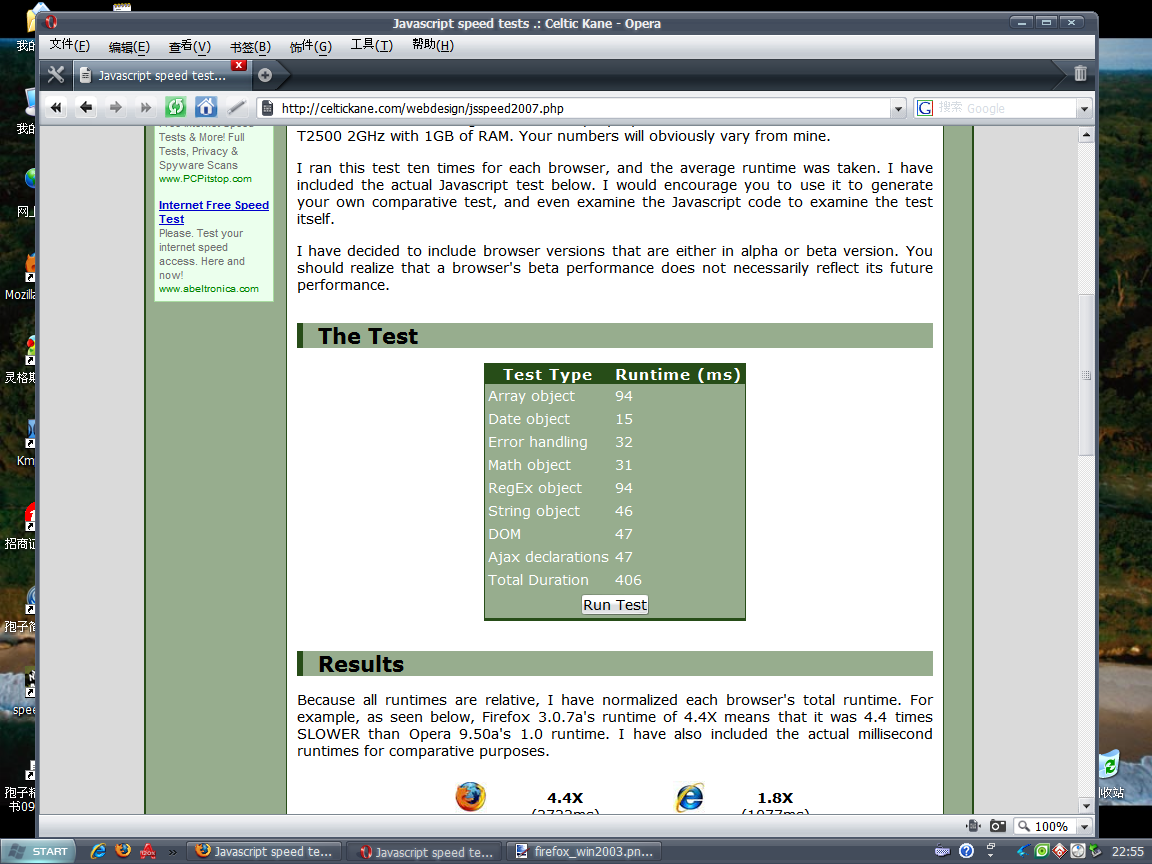Go to the Home page icon

click(x=206, y=107)
